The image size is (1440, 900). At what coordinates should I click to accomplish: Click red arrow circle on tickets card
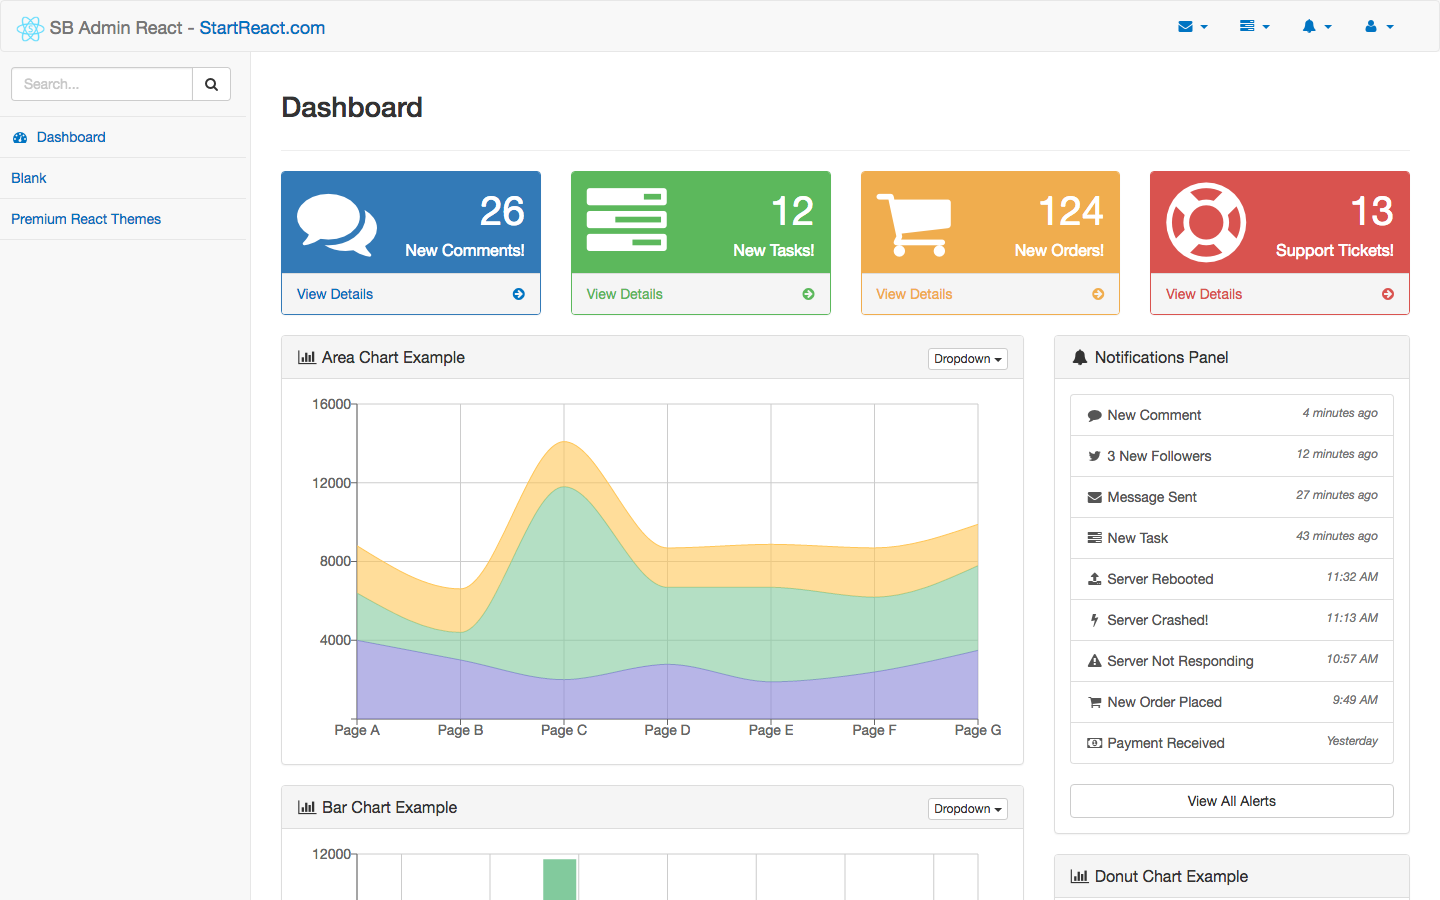point(1388,294)
